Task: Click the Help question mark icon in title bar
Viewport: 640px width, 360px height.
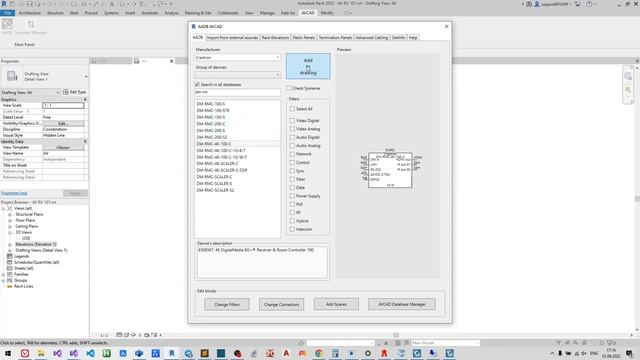Action: tap(589, 4)
